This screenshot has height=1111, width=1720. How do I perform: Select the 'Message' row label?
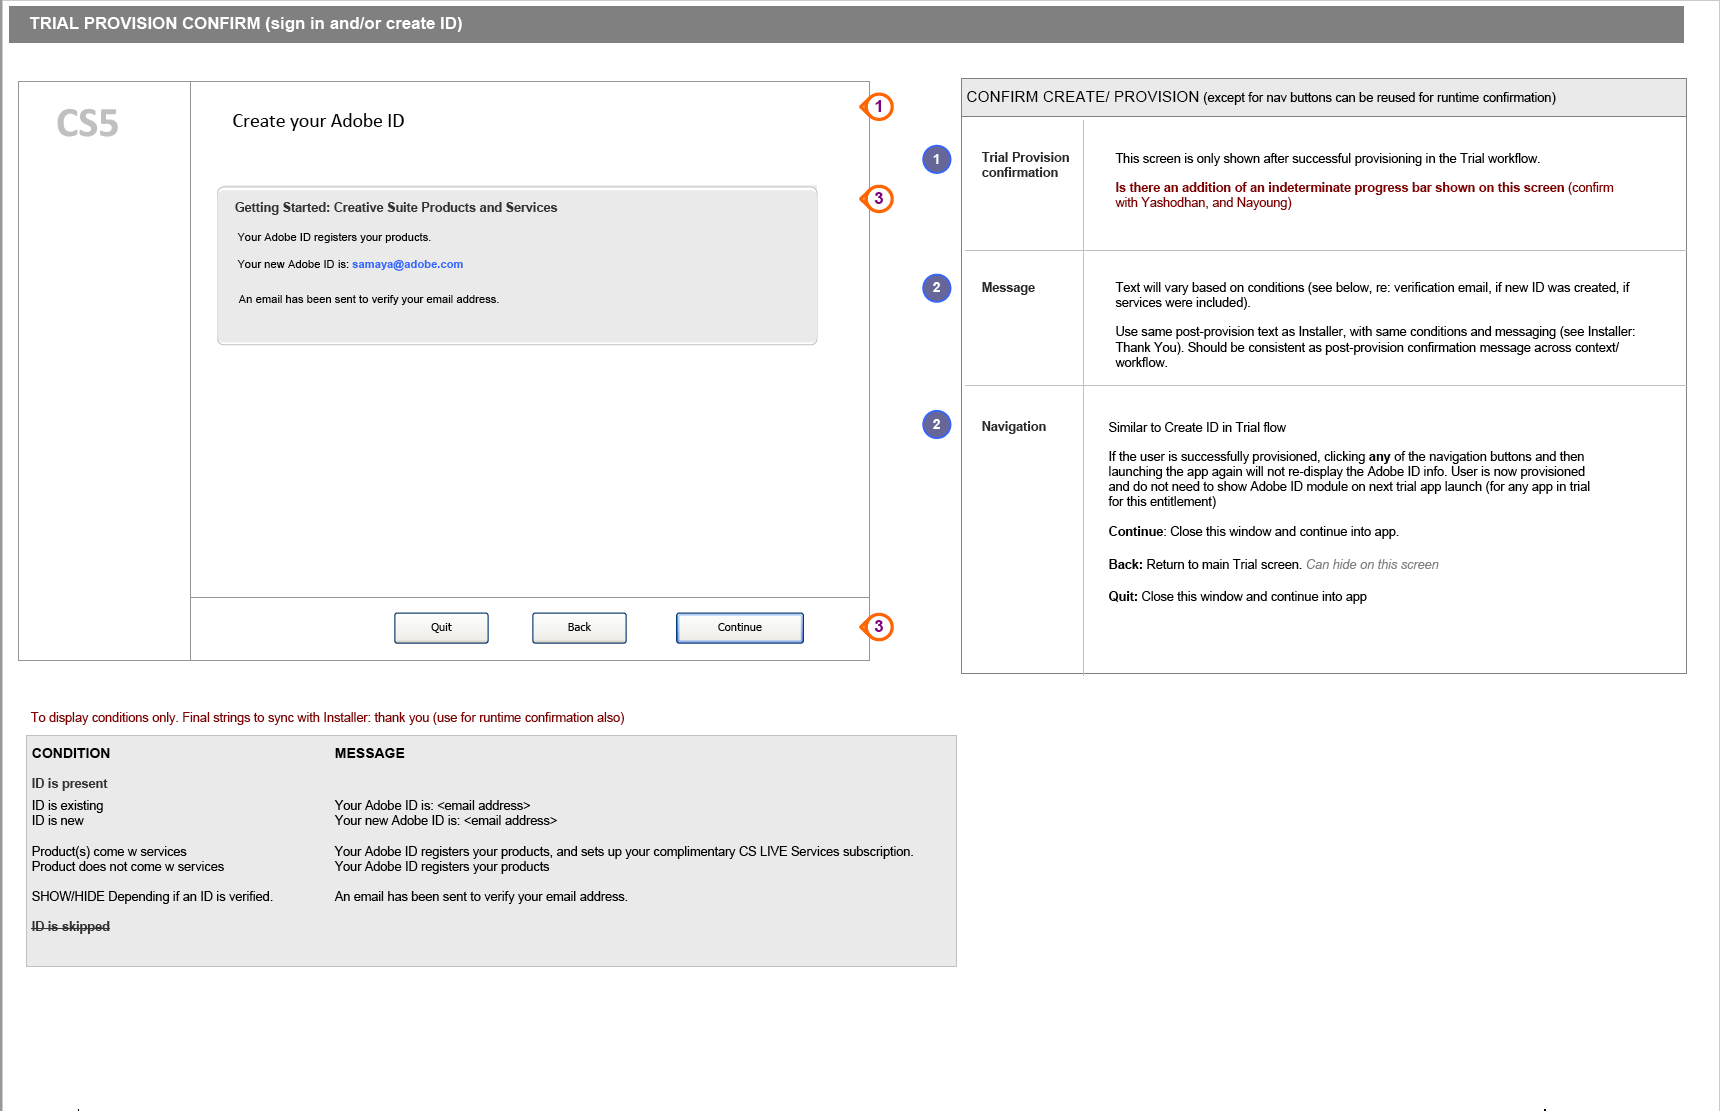(x=1008, y=287)
